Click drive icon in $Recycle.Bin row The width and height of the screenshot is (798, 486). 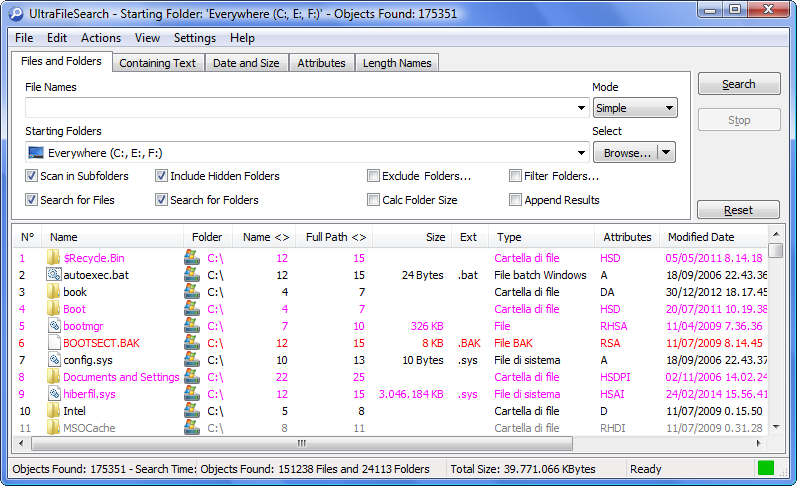(x=192, y=258)
